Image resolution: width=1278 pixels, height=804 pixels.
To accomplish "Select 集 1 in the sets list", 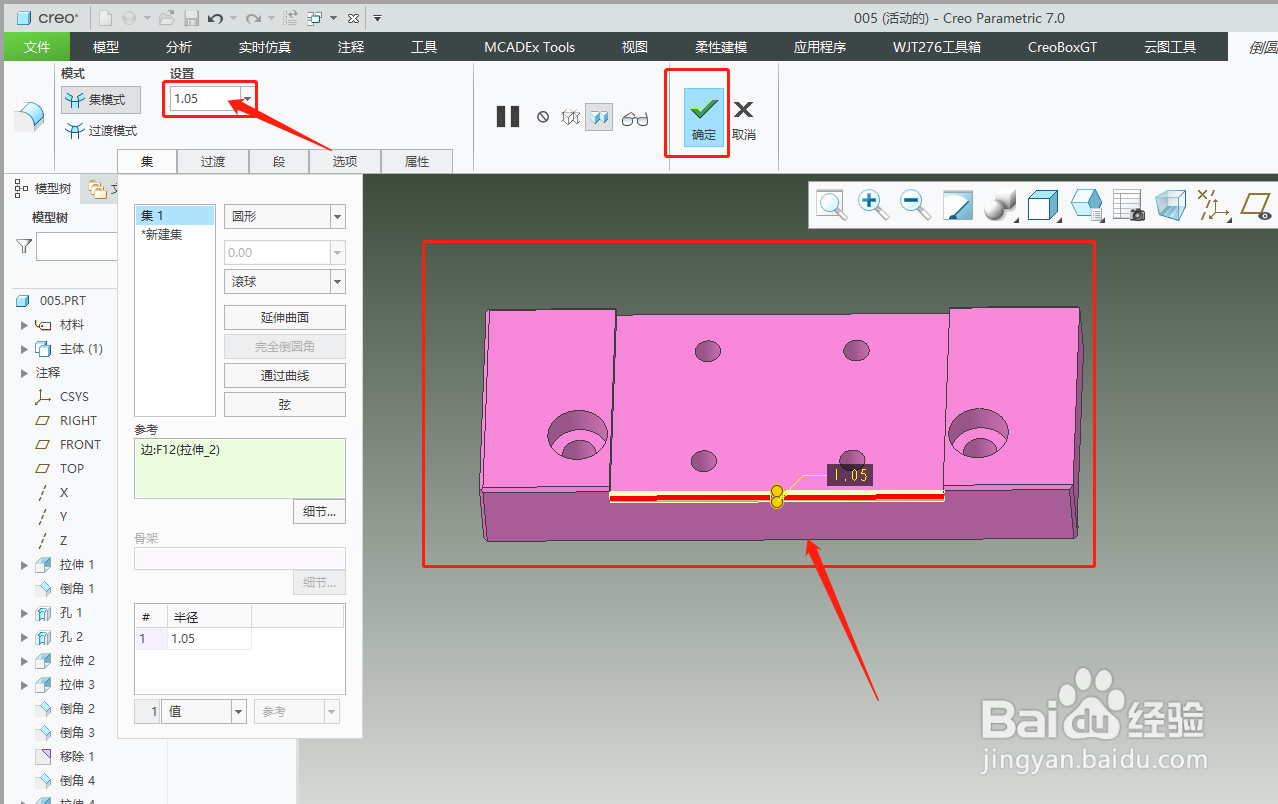I will (x=175, y=215).
